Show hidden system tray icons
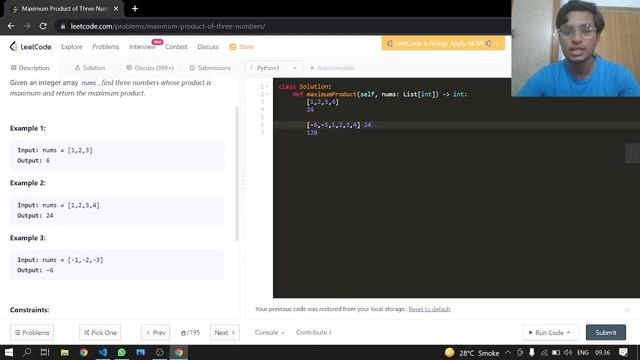Screen dimensions: 640x360 (x=508, y=352)
